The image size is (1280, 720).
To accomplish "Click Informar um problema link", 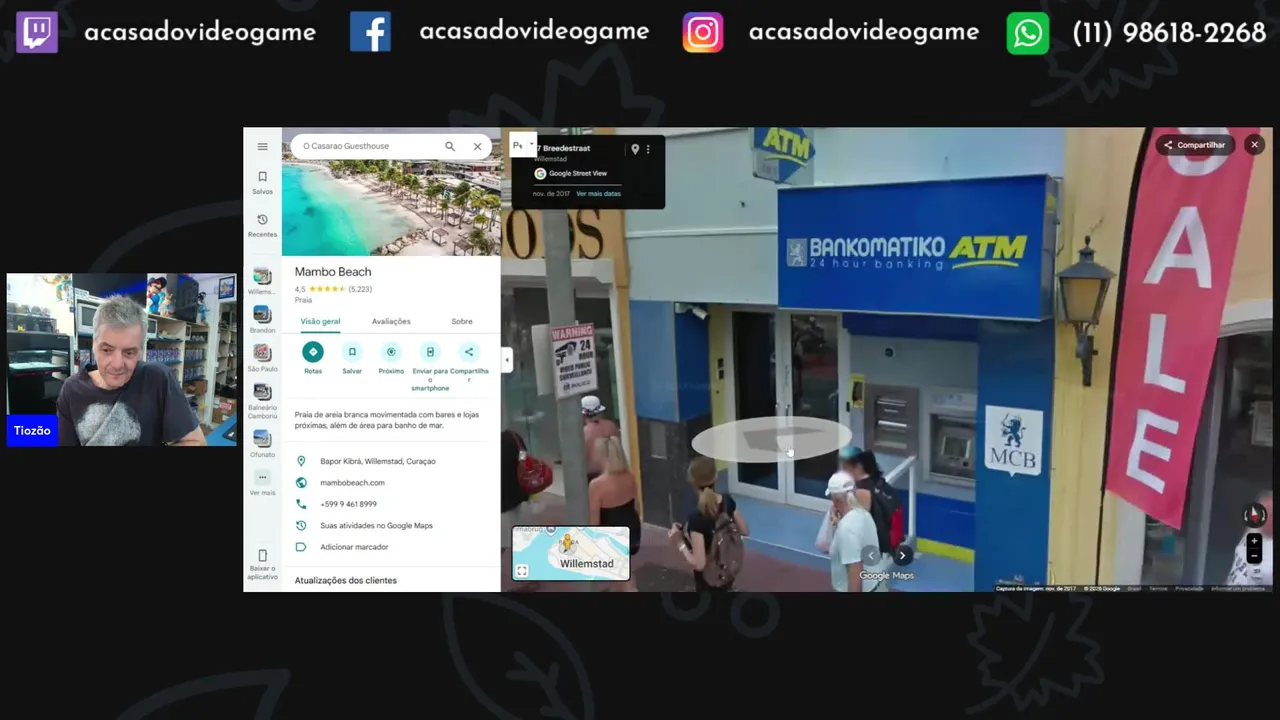I will click(x=1238, y=588).
